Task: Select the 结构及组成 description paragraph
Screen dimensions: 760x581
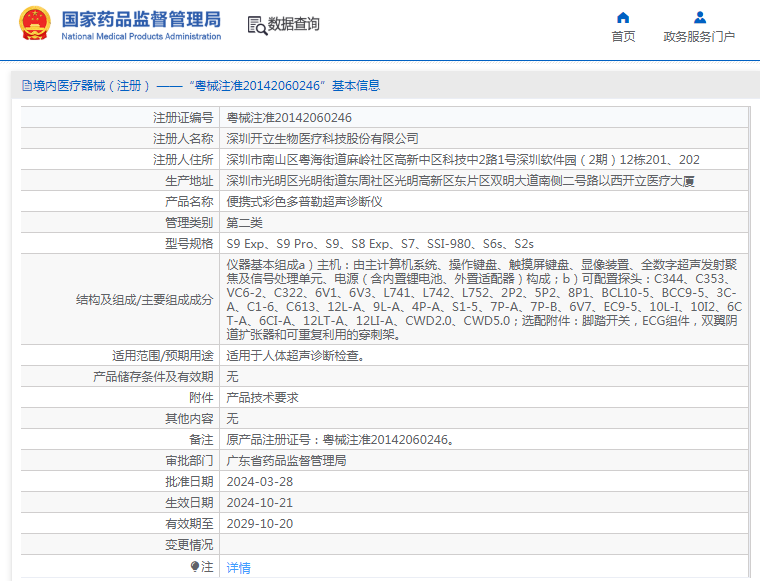Action: pos(484,299)
